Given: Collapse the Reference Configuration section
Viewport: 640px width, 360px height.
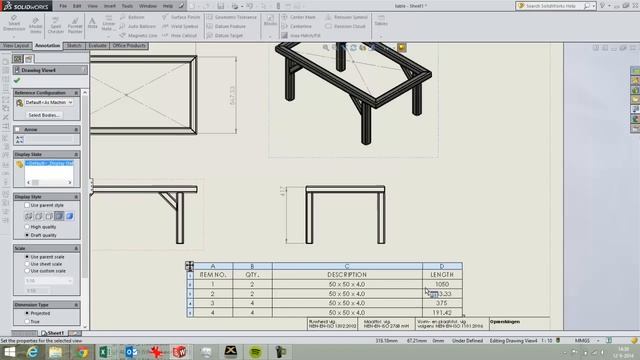Looking at the screenshot, I should click(x=76, y=93).
